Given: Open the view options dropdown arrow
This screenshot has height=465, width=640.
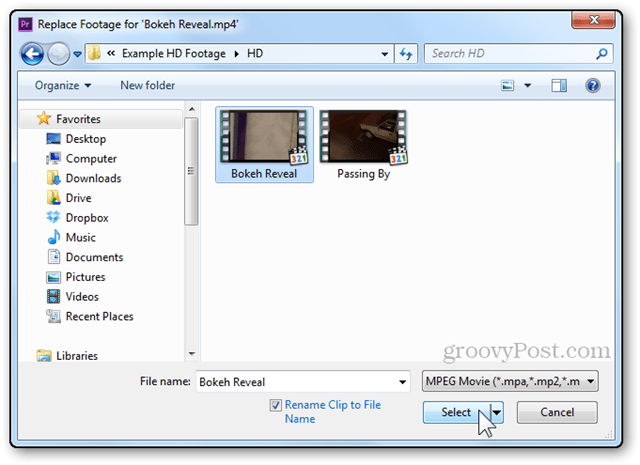Looking at the screenshot, I should 527,85.
